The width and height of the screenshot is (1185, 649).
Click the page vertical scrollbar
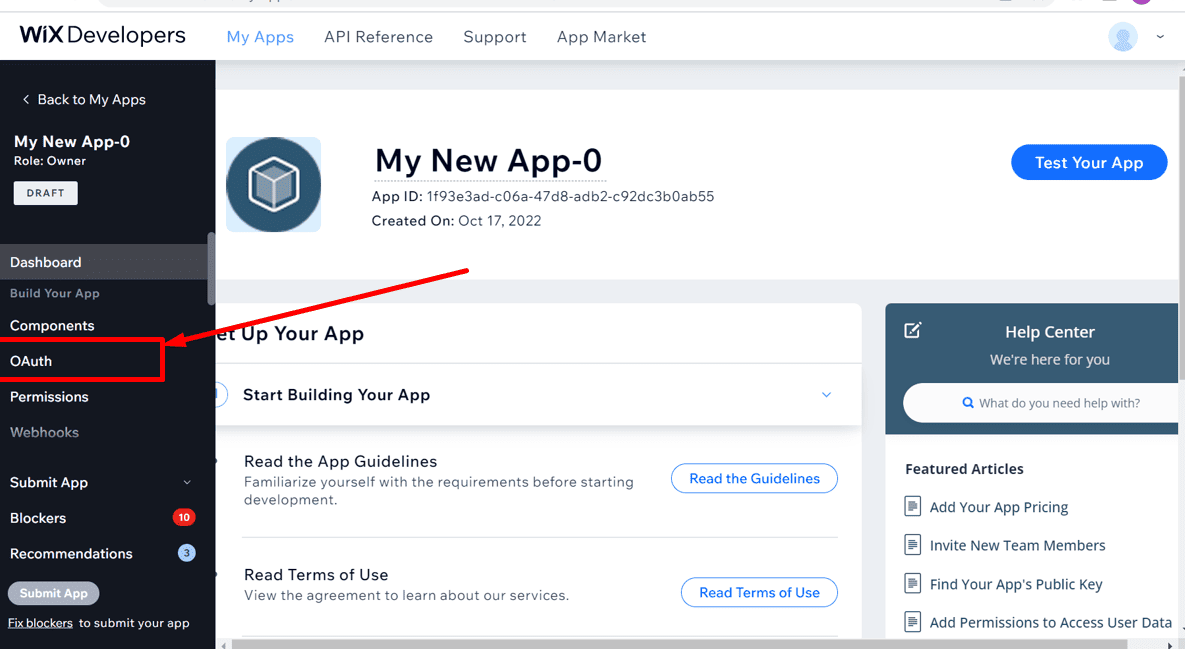pos(1181,227)
